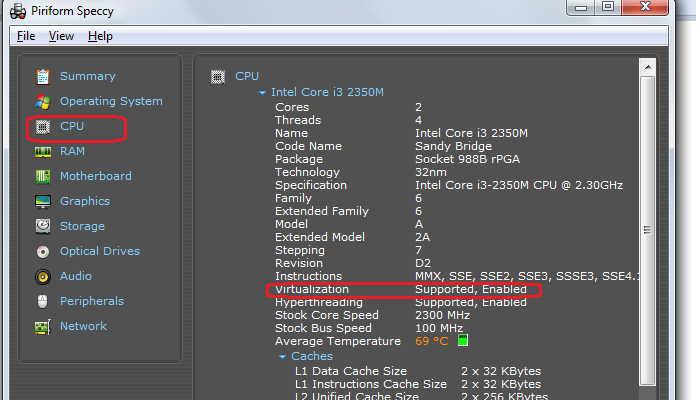Image resolution: width=700 pixels, height=400 pixels.
Task: Click the Speccy title bar app icon
Action: click(x=18, y=11)
